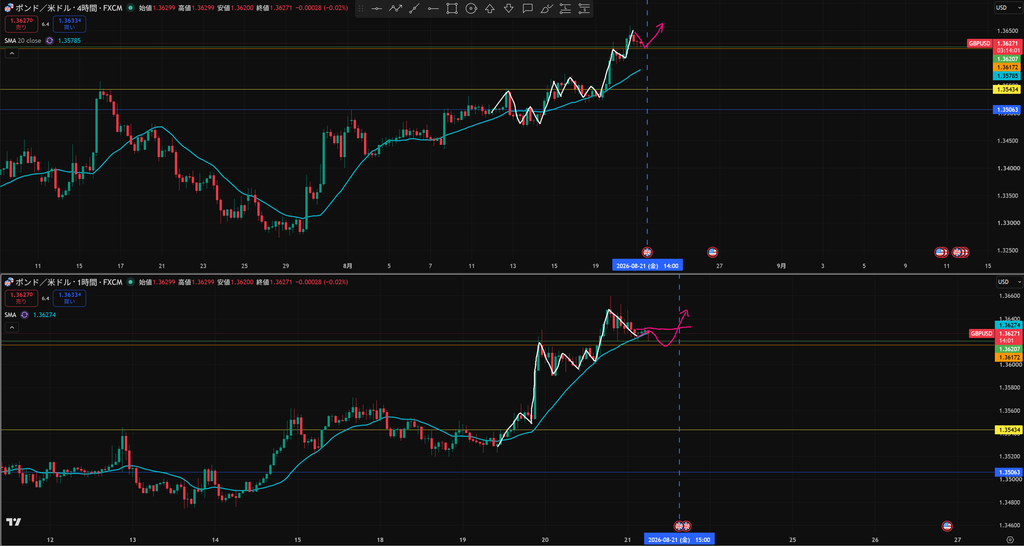Click the buy button 1.36334 on 1-hour chart

click(70, 298)
